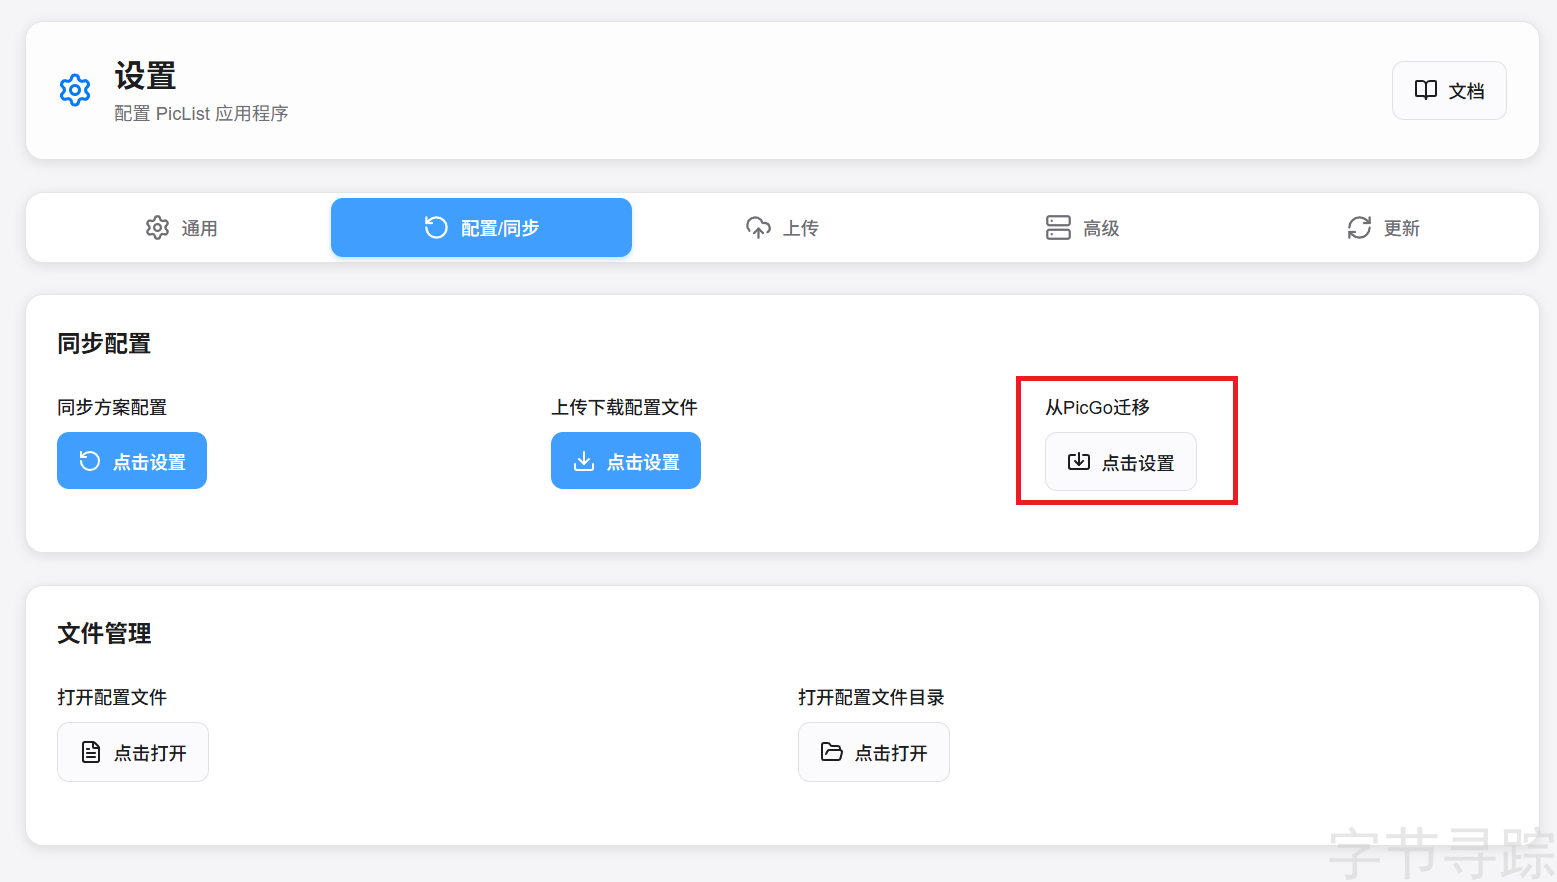Click import icon in 从PicGo迁移 button

1079,462
